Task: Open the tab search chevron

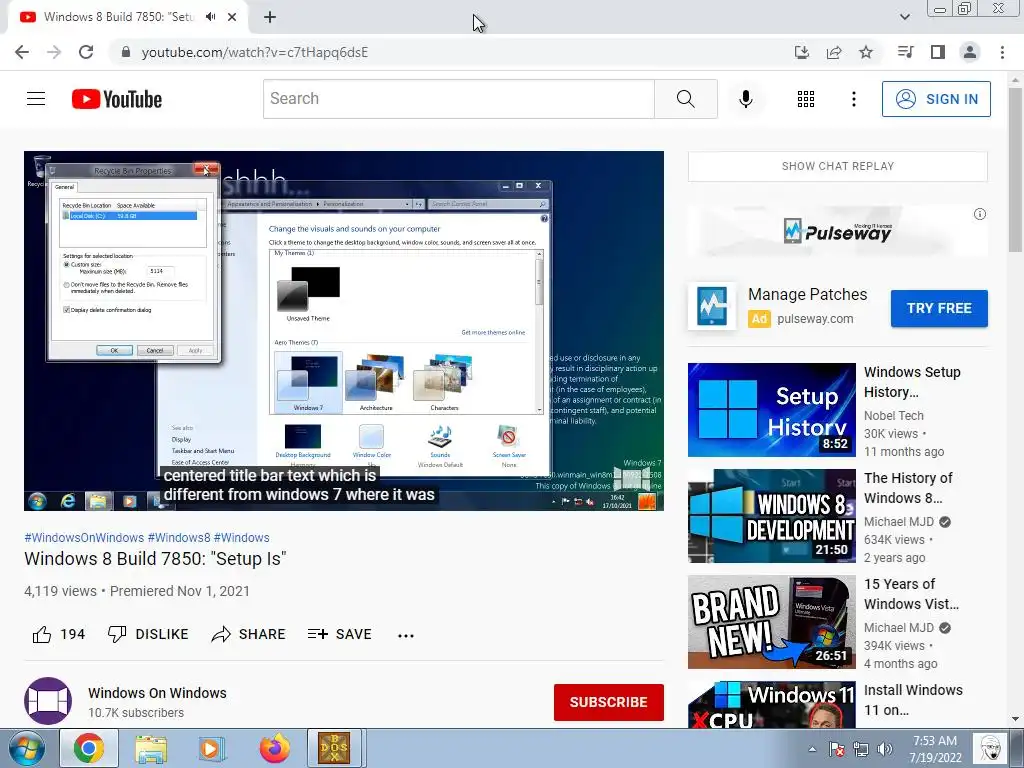Action: (x=905, y=17)
